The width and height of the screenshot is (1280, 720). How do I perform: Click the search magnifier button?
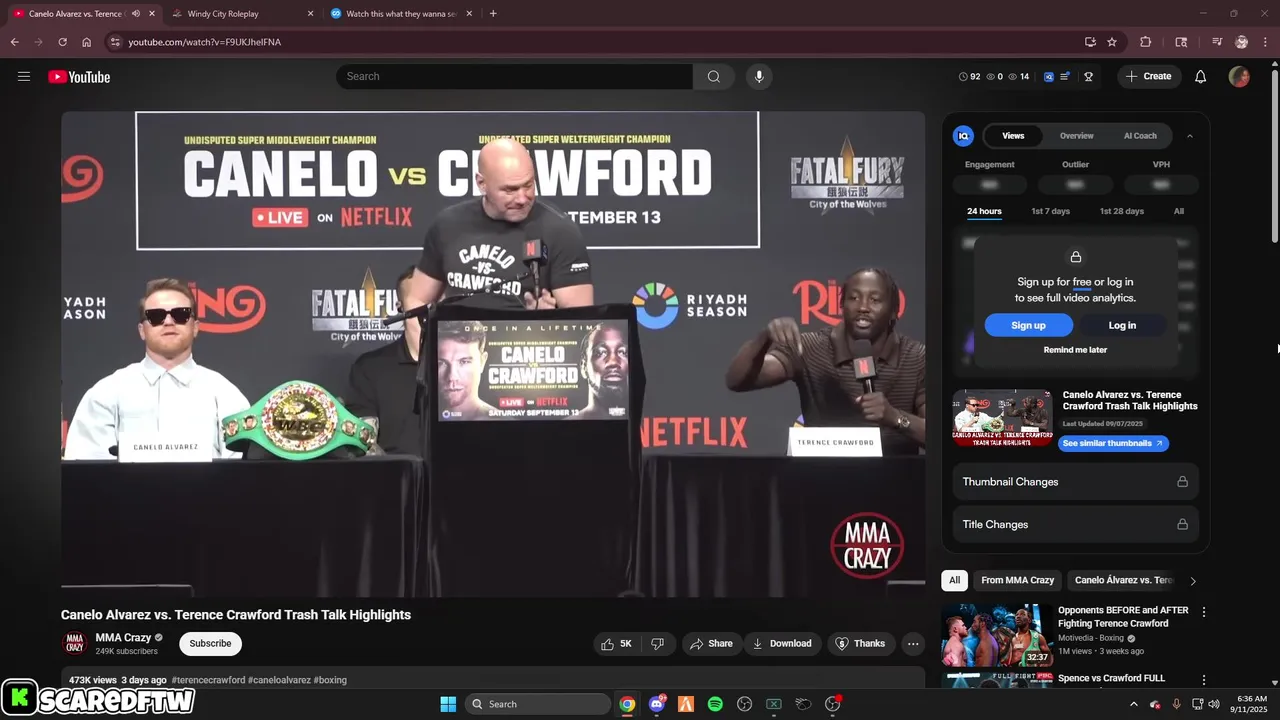point(713,76)
